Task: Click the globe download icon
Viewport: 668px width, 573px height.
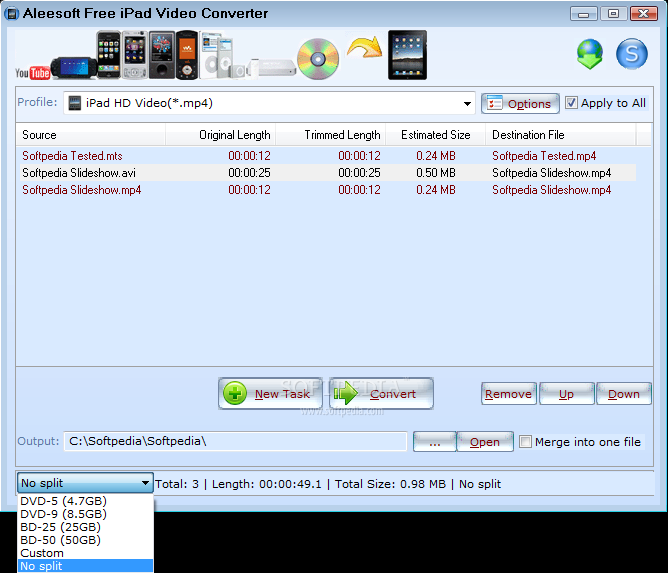Action: point(590,54)
